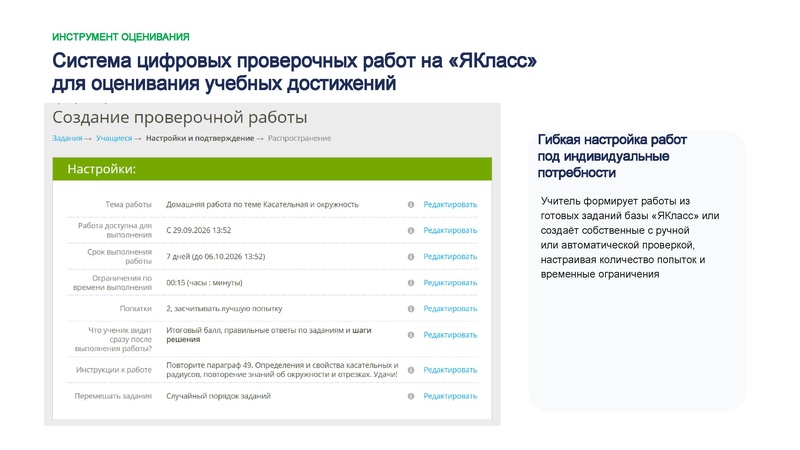
Task: Edit the Перемешать задания setting
Action: 450,396
